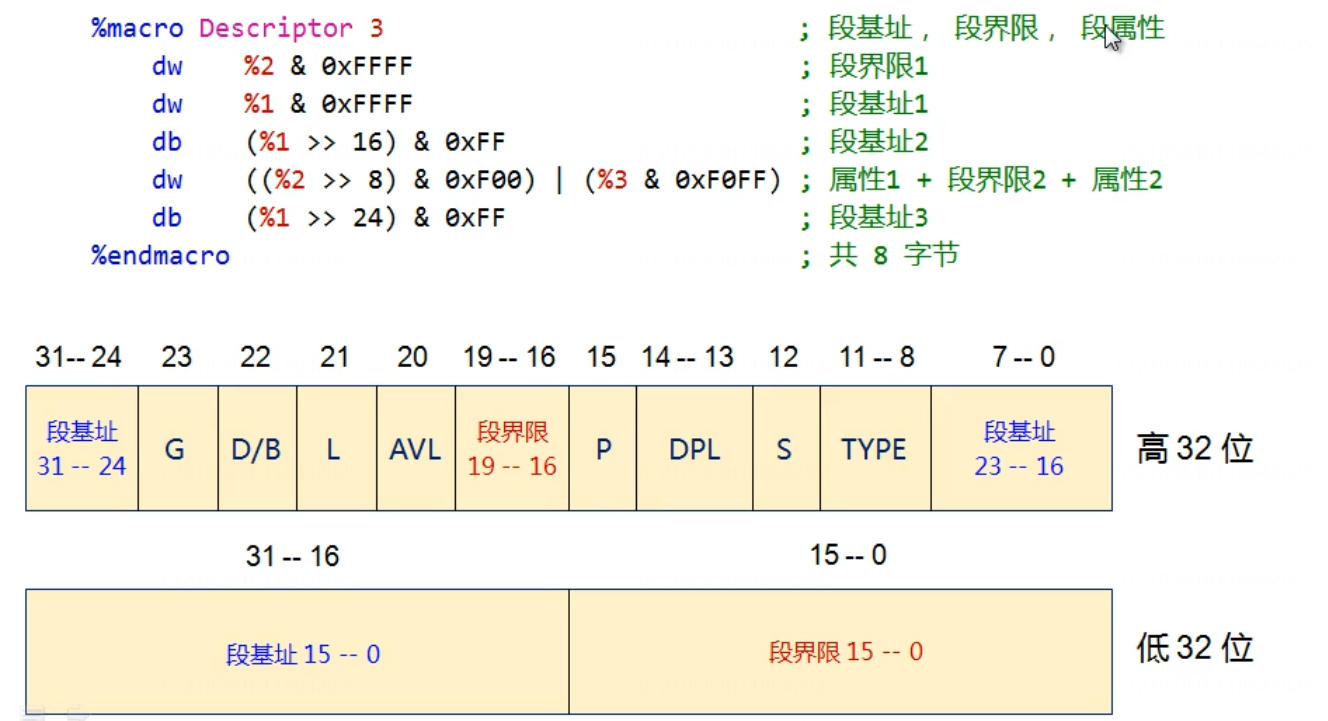Screen dimensions: 1328x721
Task: Click the '(%1 >> 16) & 0xFF' expression
Action: pyautogui.click(x=375, y=141)
